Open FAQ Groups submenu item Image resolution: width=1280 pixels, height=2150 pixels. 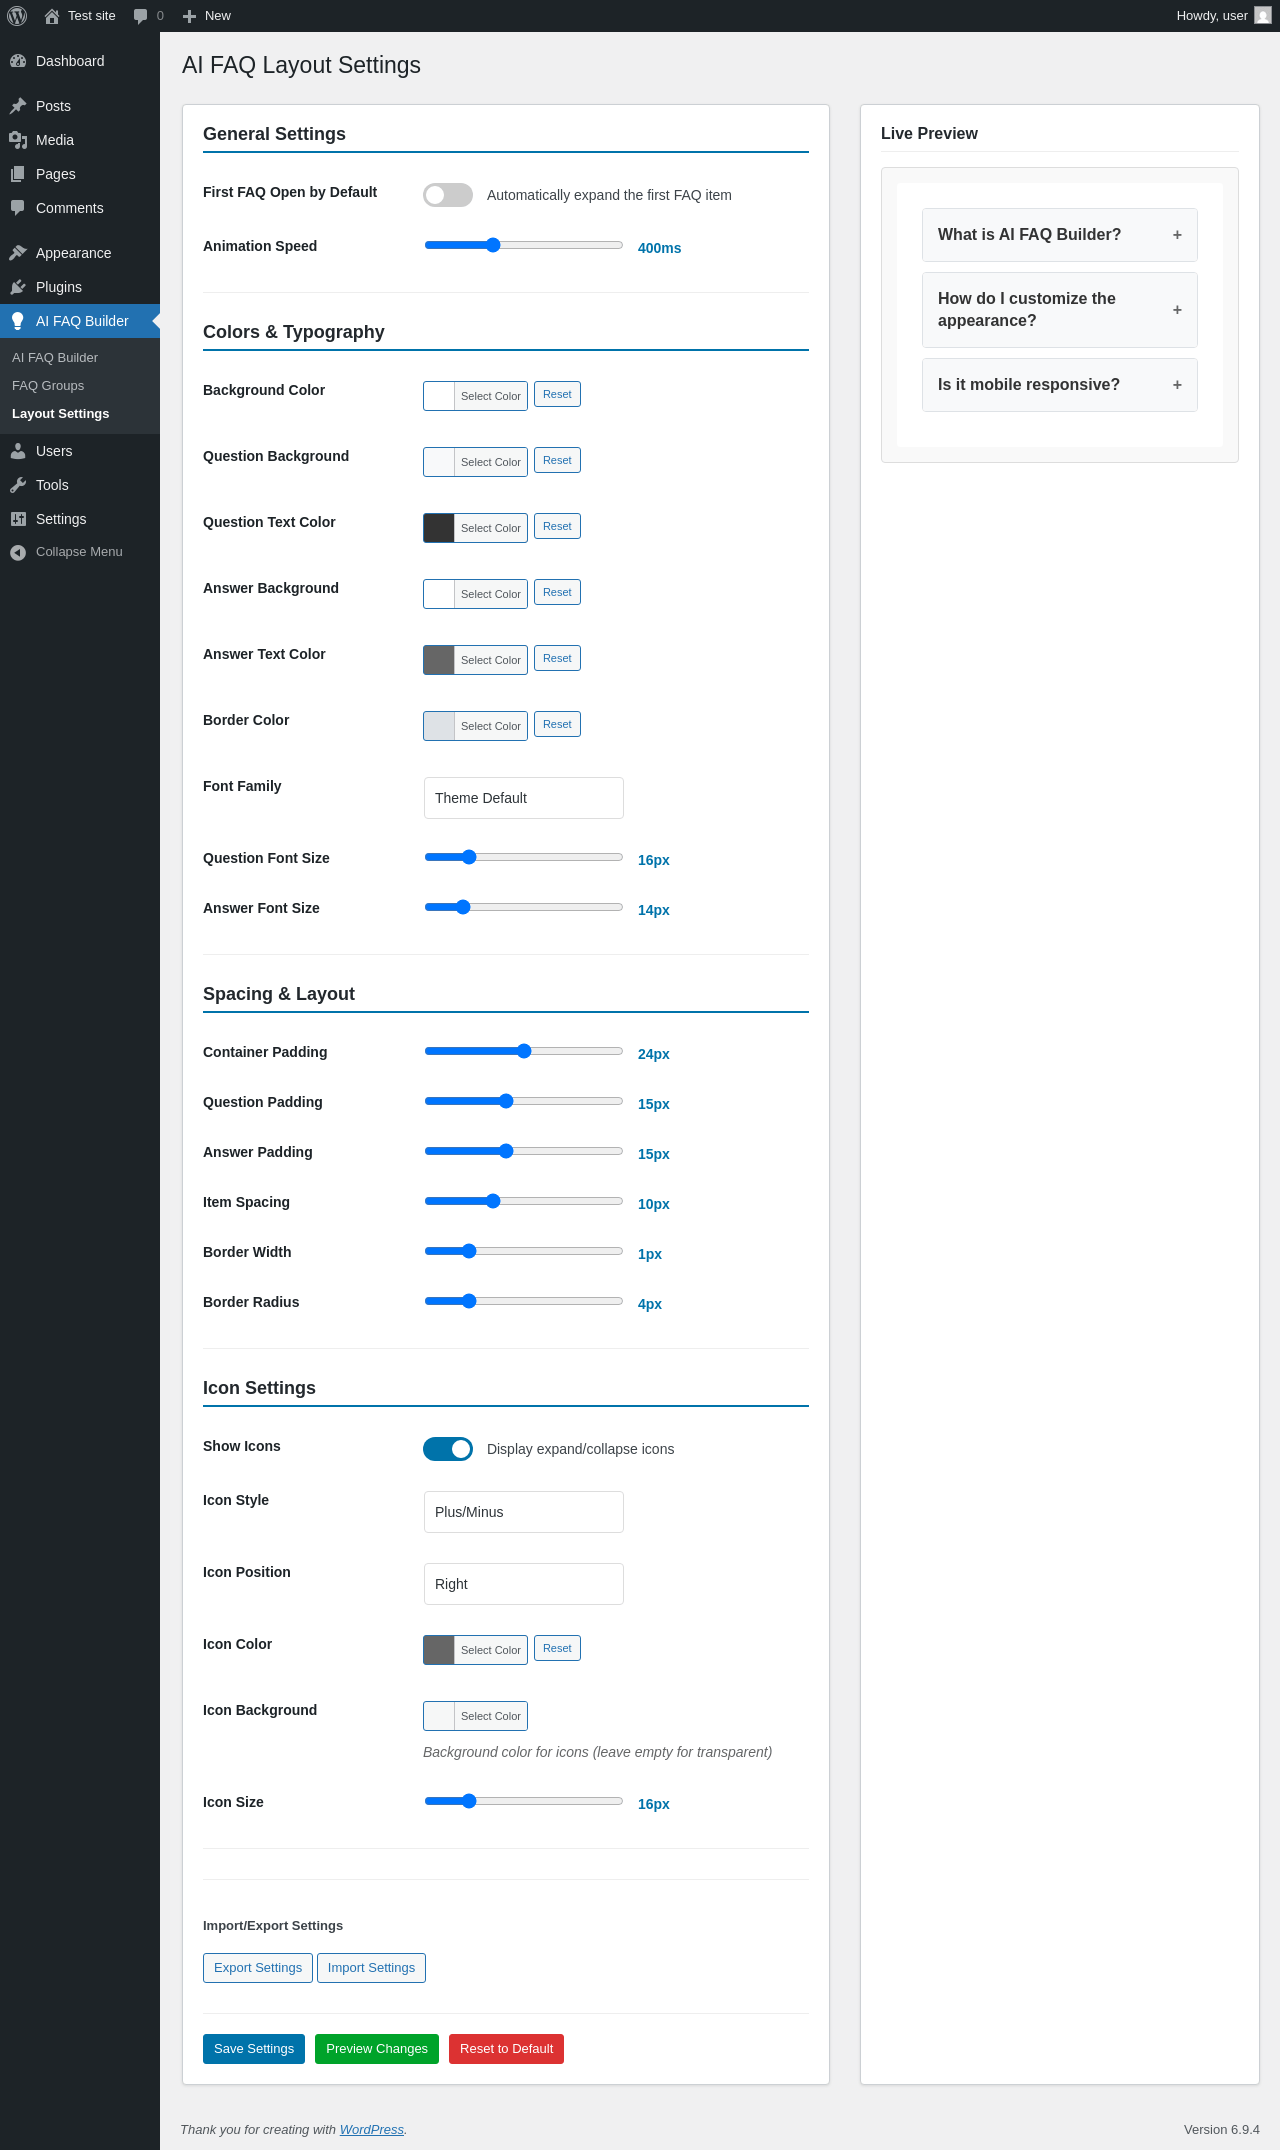pos(48,386)
